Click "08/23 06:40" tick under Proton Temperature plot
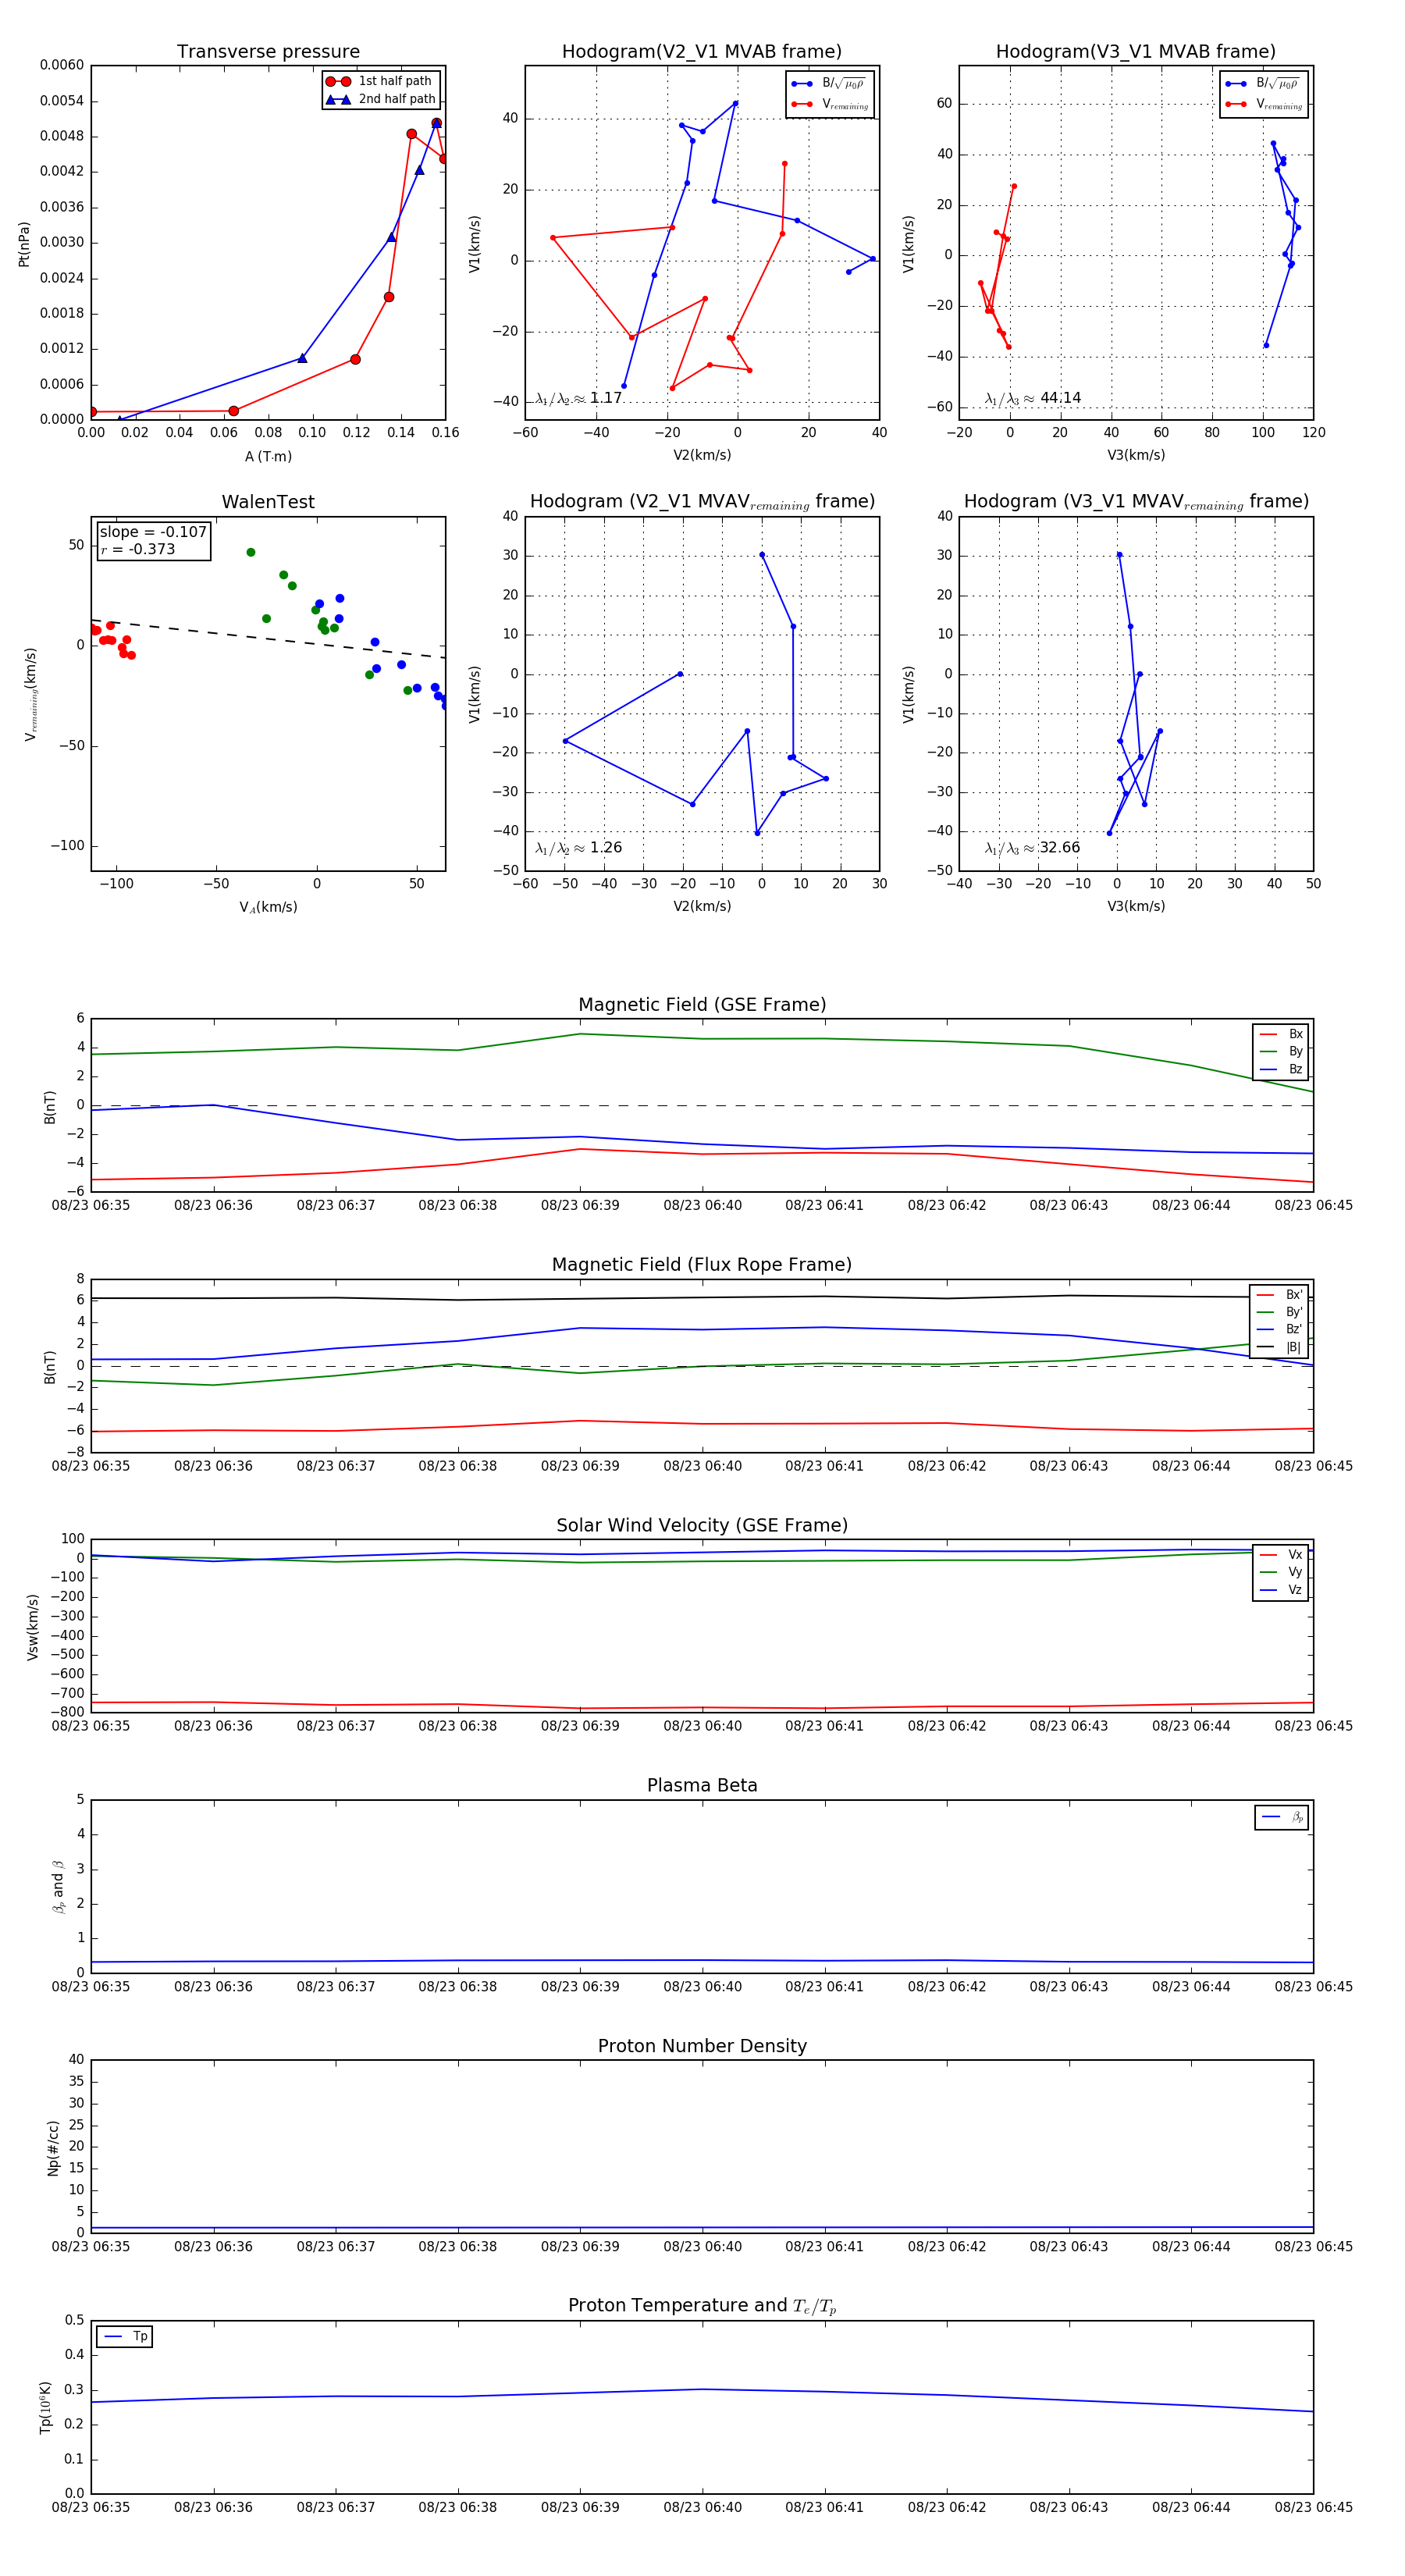The width and height of the screenshot is (1405, 2576). (x=702, y=2507)
